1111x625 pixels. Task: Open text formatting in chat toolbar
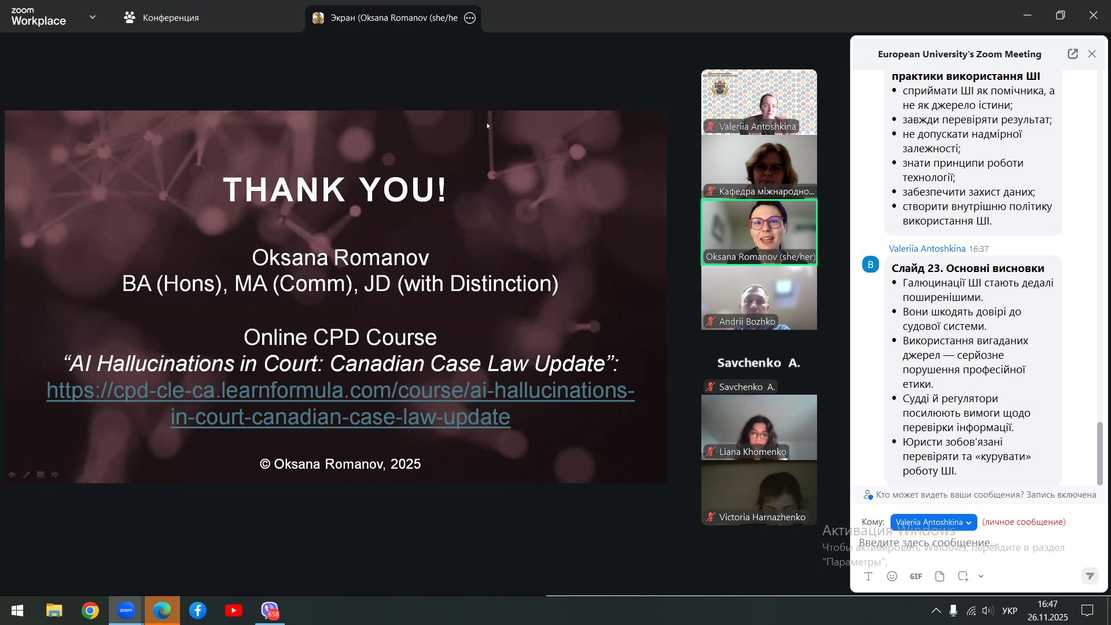click(x=868, y=576)
